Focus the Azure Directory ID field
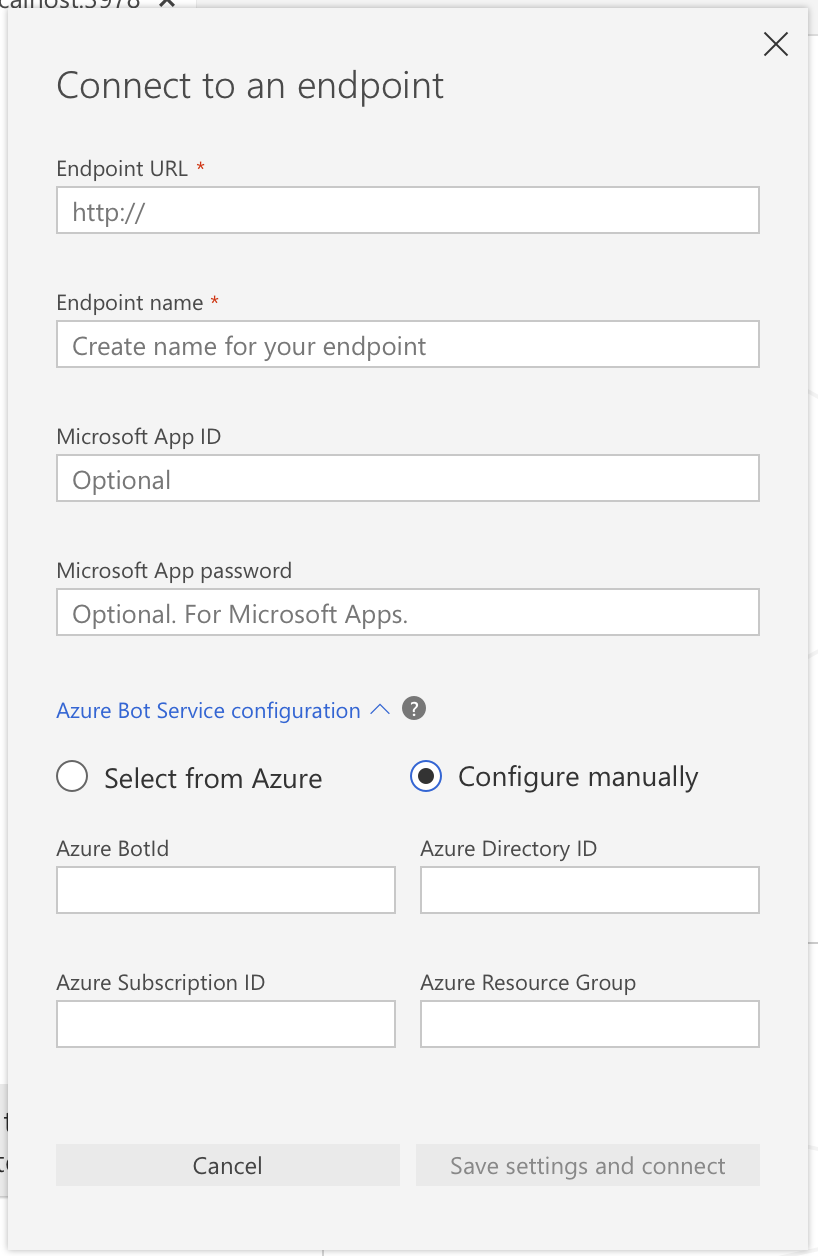This screenshot has height=1256, width=818. (x=590, y=890)
